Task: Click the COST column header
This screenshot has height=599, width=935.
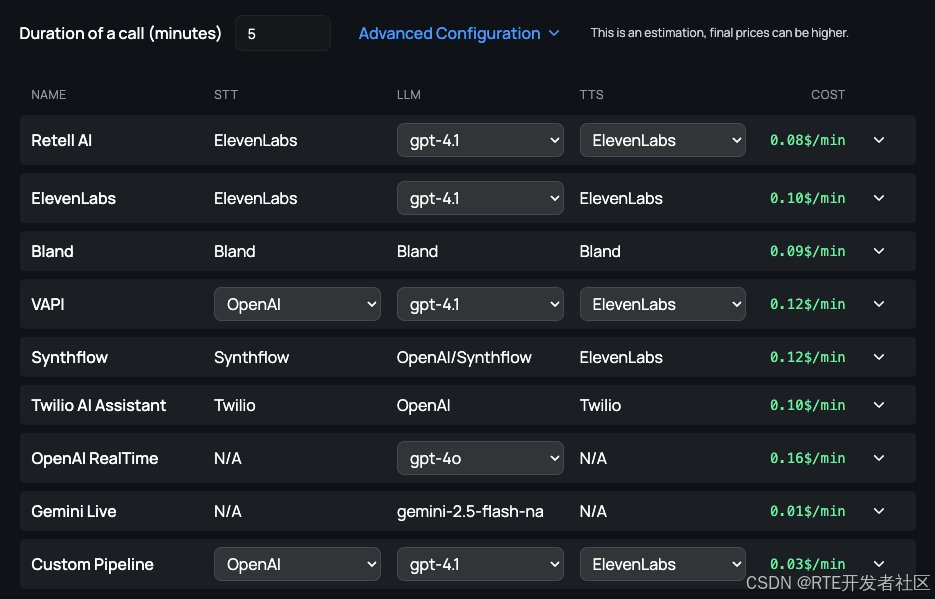Action: [828, 95]
